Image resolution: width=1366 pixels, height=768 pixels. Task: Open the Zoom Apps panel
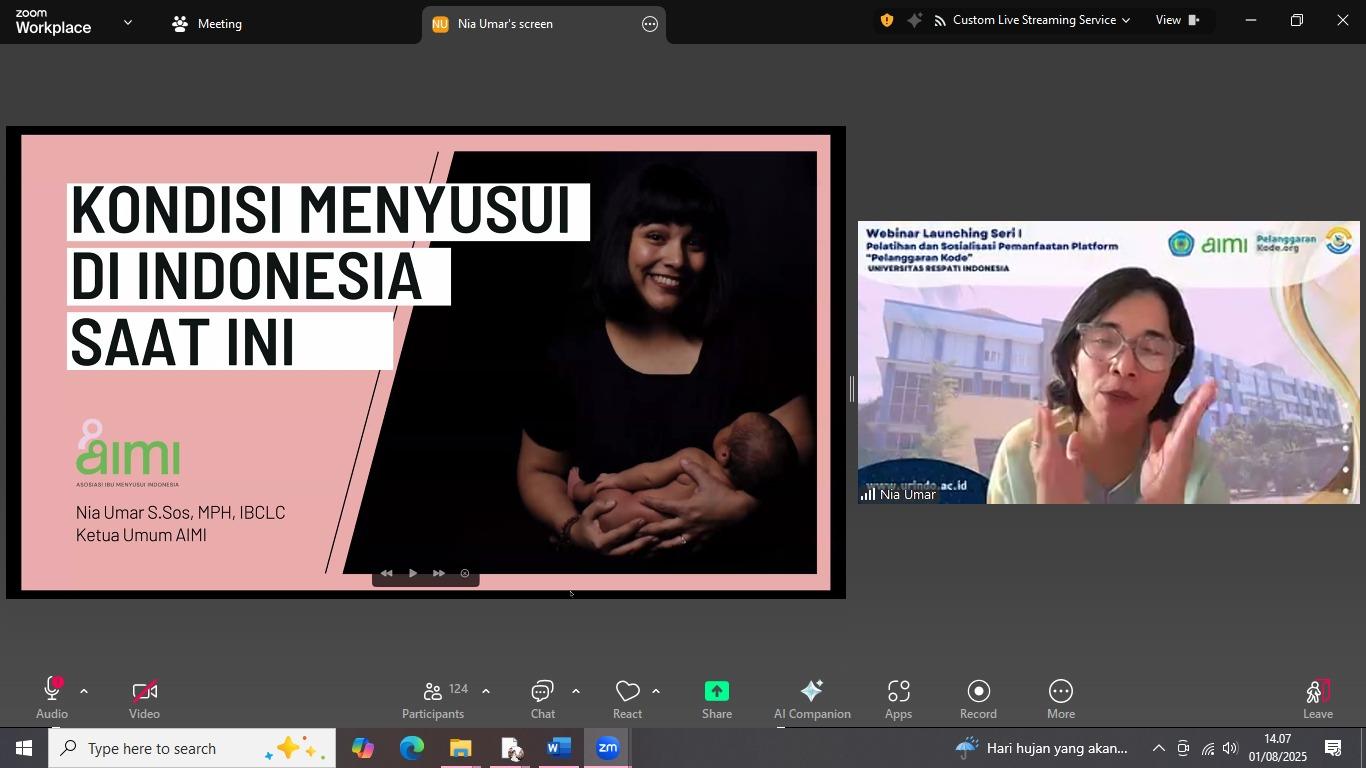point(897,697)
